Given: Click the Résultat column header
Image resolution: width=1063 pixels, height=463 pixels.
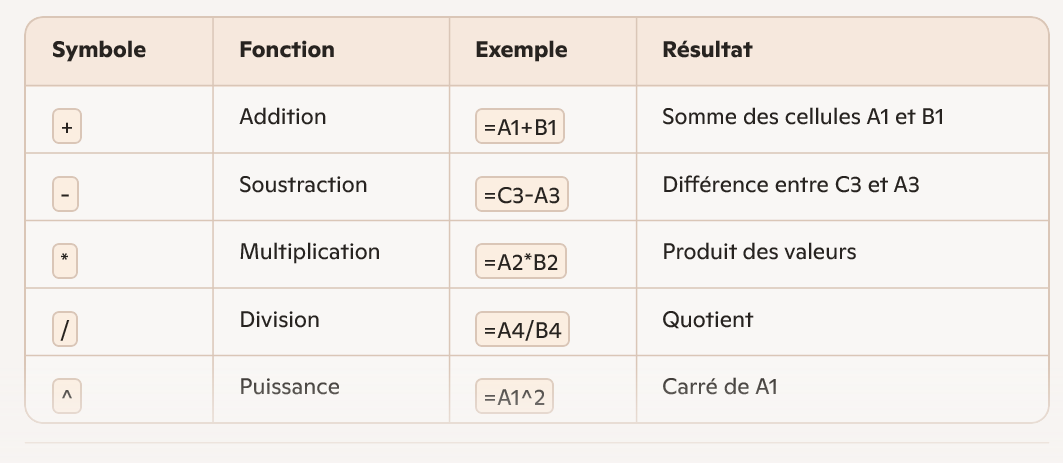Looking at the screenshot, I should point(707,50).
